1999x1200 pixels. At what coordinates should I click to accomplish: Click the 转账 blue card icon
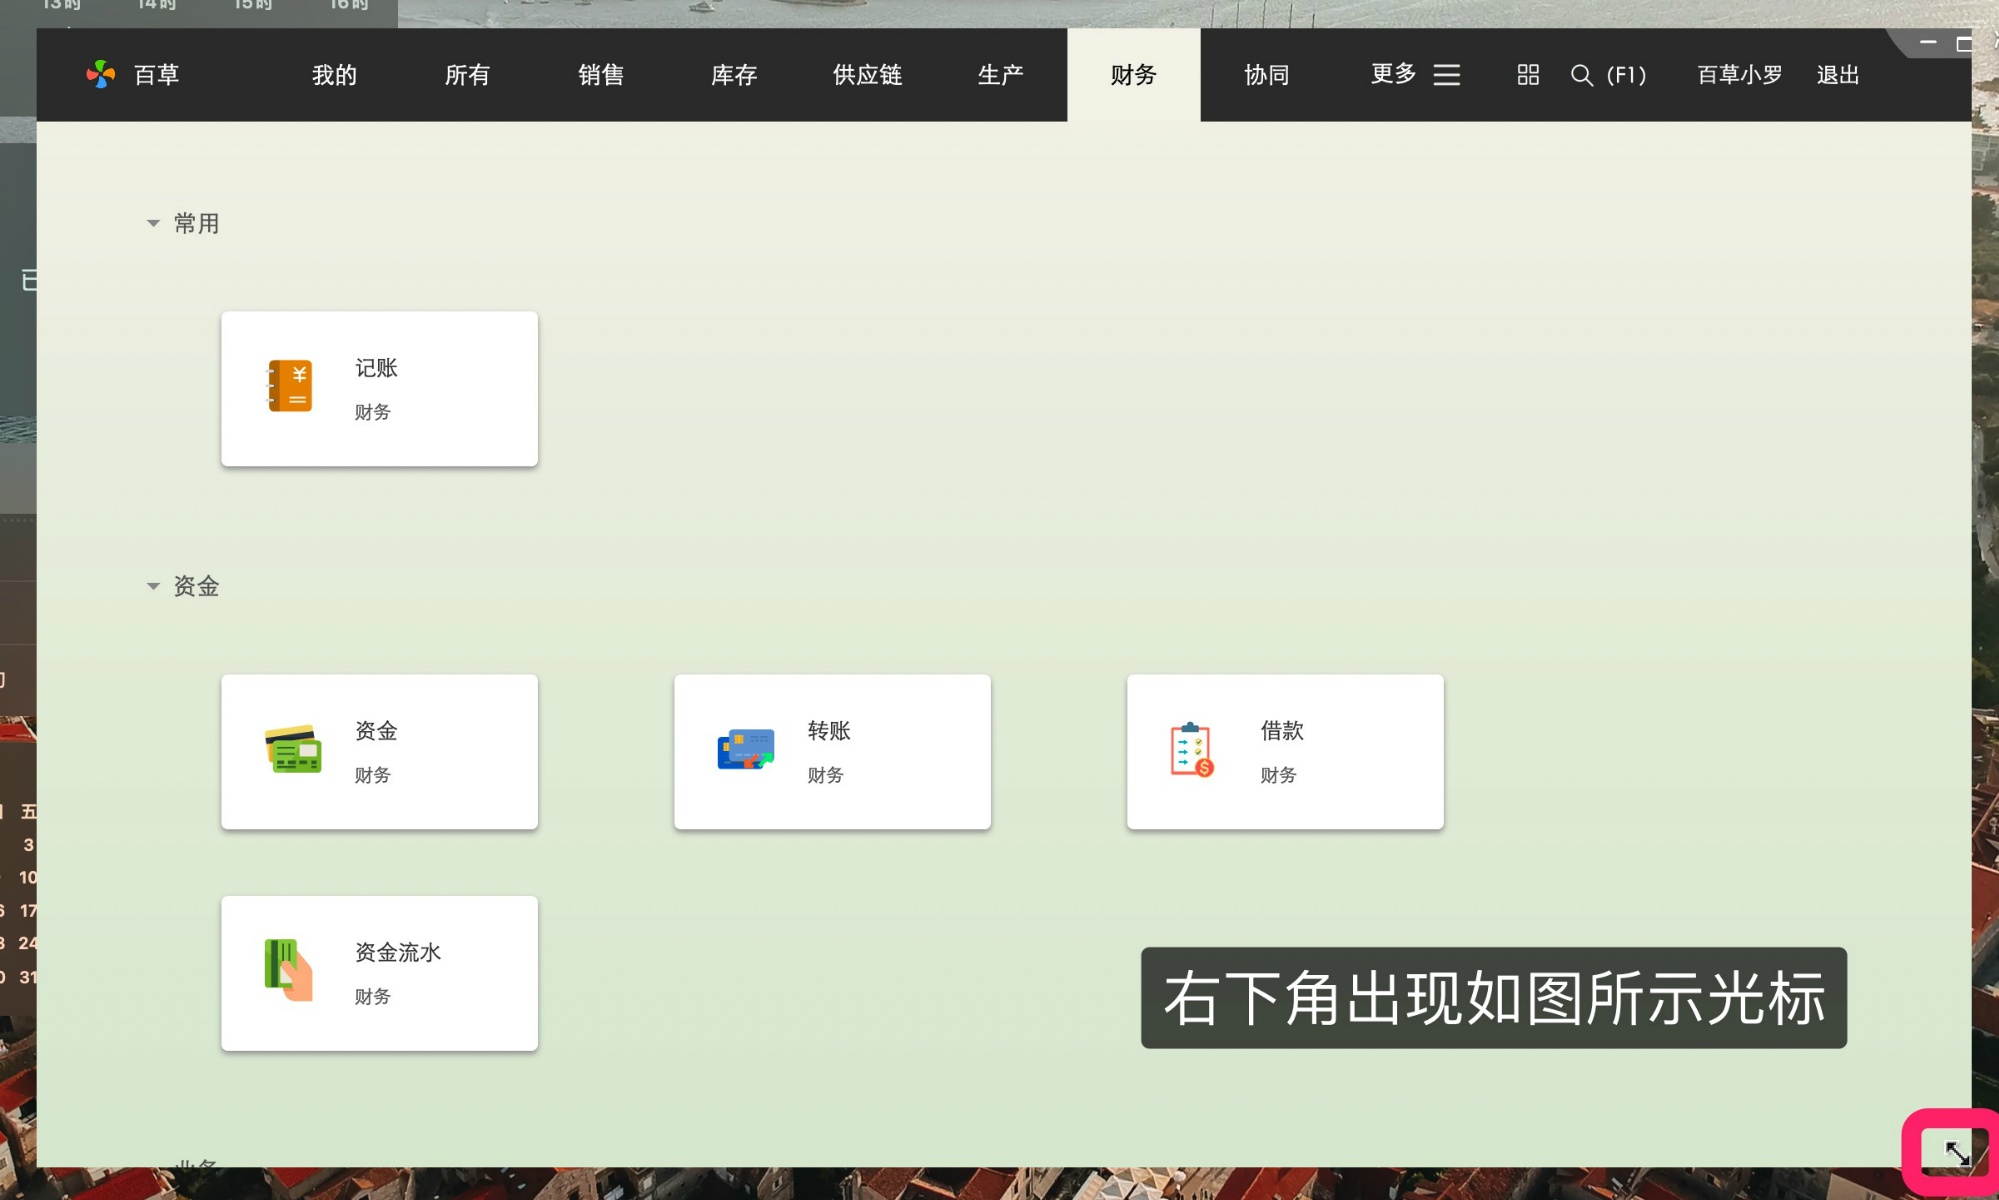[x=746, y=749]
